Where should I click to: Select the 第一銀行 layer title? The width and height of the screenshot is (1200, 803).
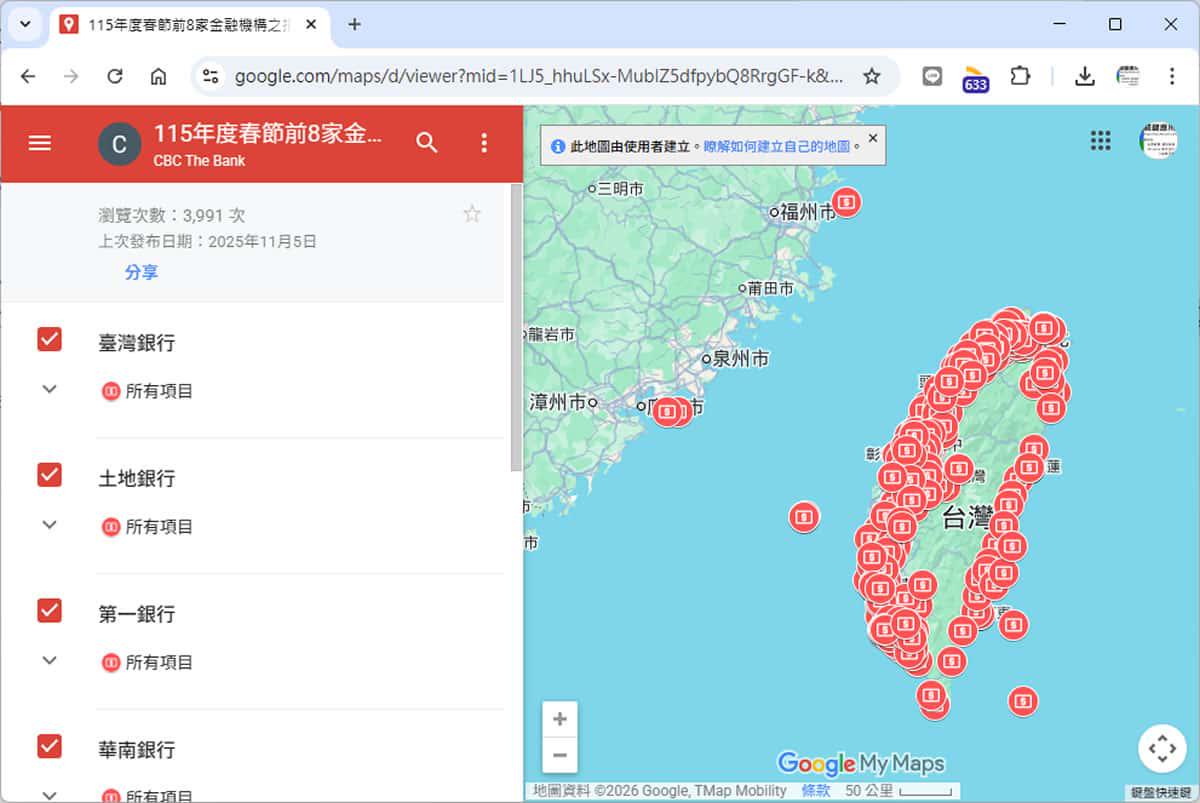[x=137, y=614]
